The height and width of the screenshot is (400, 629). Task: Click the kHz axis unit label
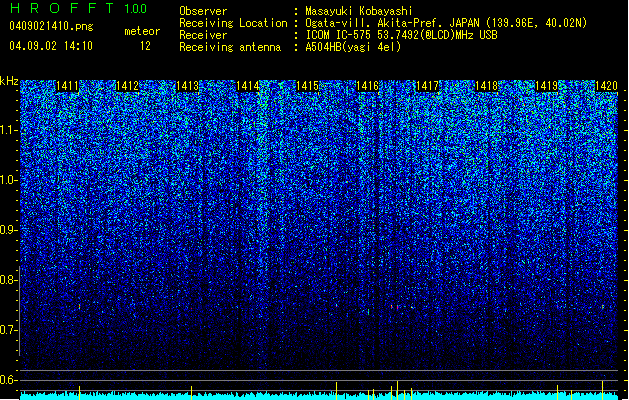tap(9, 81)
